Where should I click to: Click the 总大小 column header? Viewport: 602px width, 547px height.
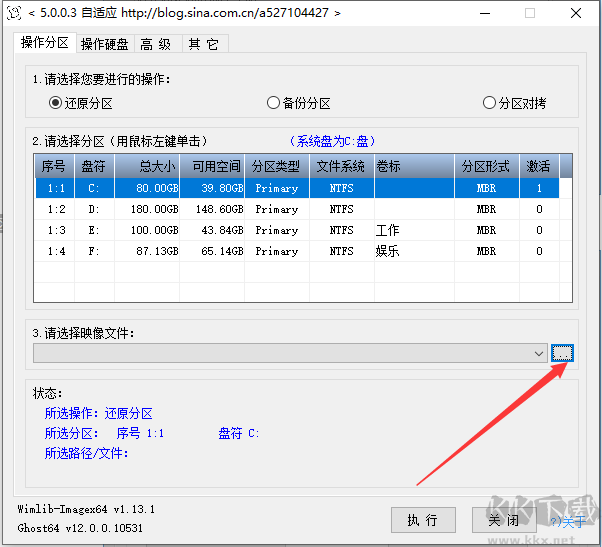tap(147, 166)
